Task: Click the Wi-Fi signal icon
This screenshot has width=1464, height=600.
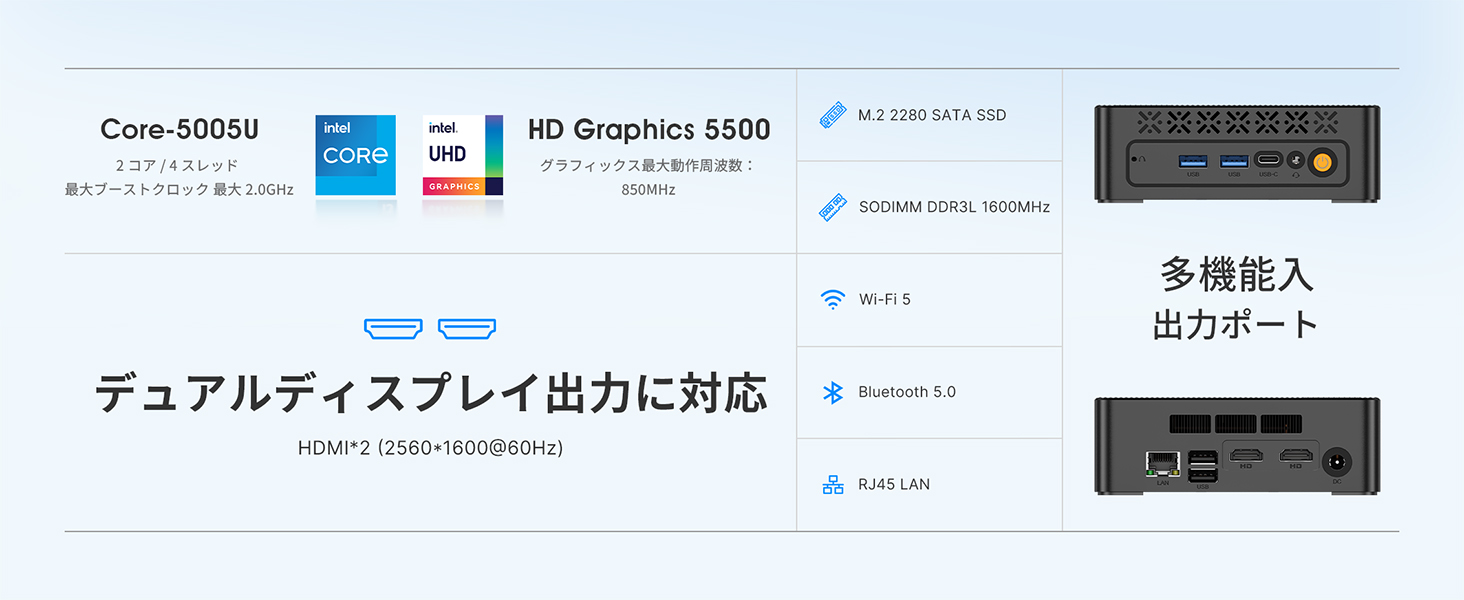Action: 833,300
